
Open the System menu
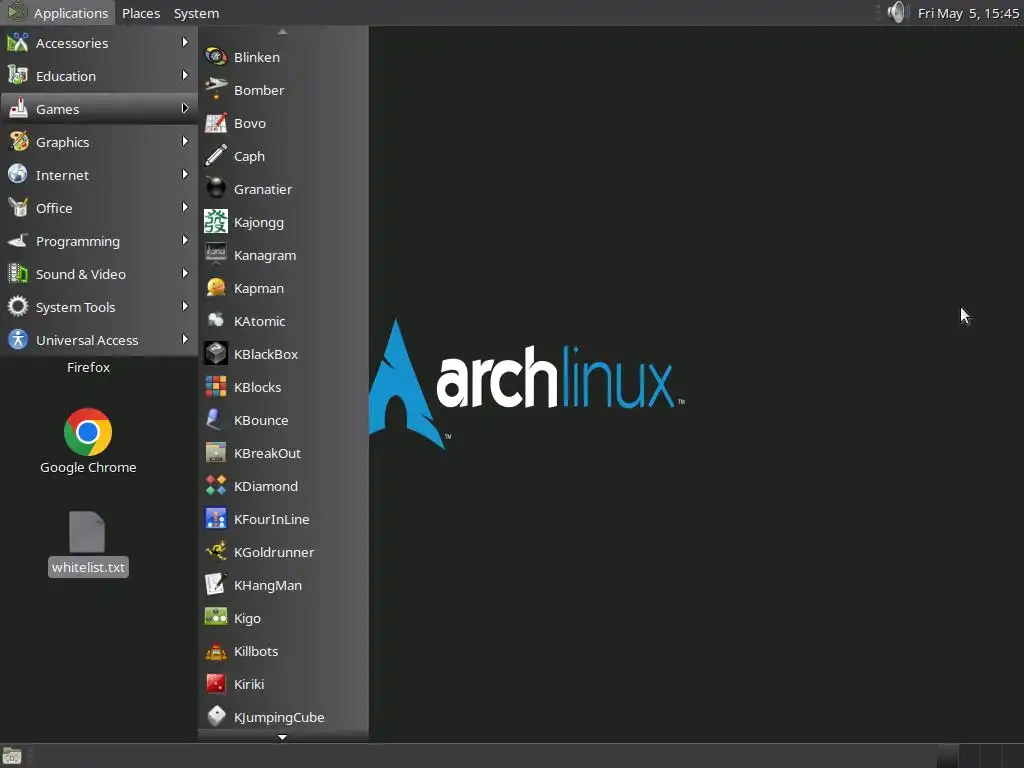196,13
